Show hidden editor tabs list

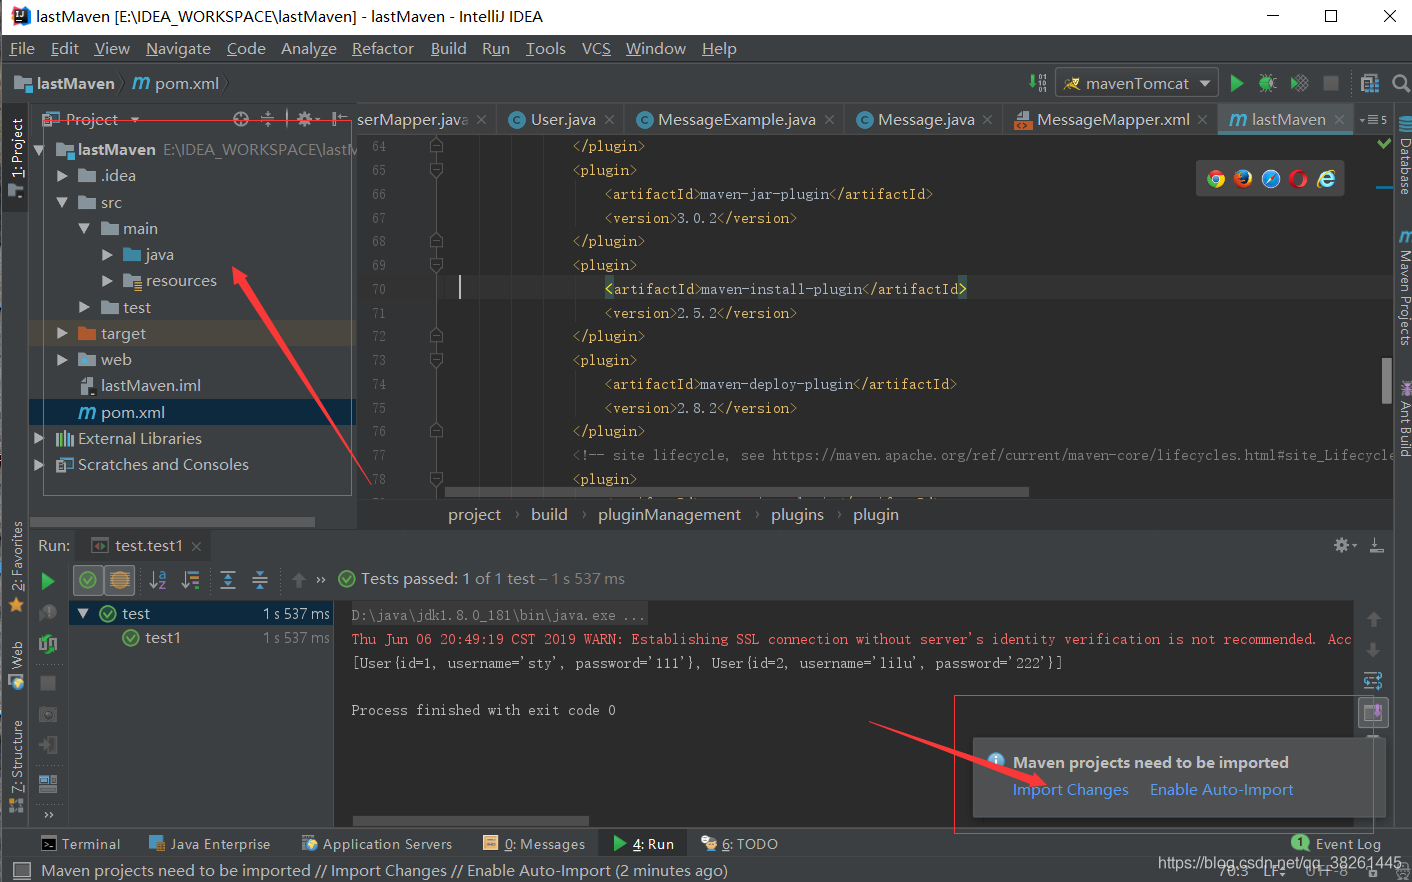click(1373, 119)
